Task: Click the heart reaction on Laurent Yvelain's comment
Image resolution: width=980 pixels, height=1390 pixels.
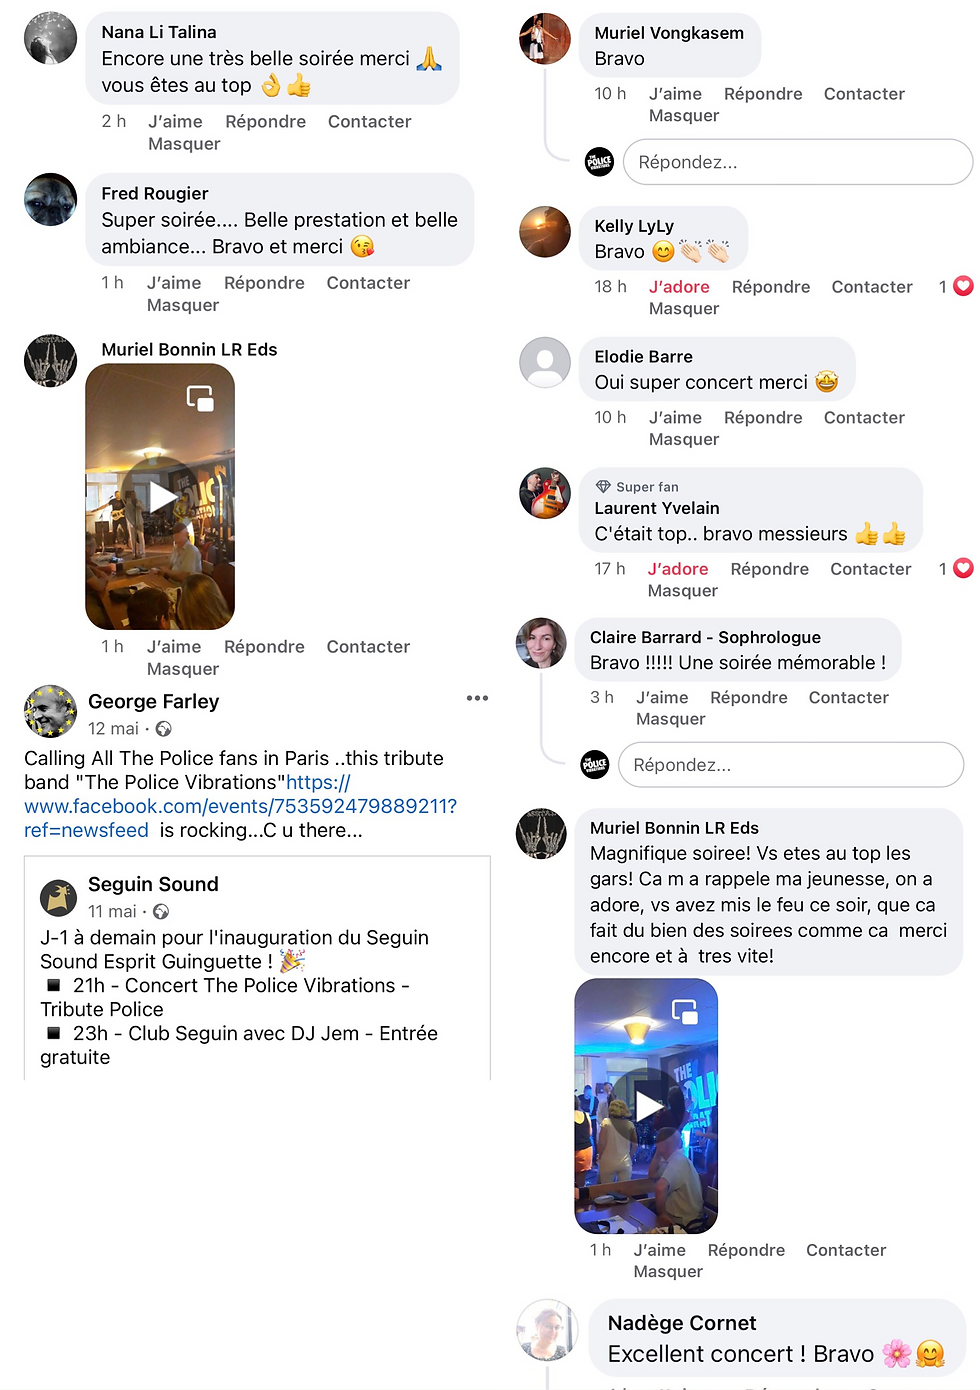Action: tap(963, 568)
